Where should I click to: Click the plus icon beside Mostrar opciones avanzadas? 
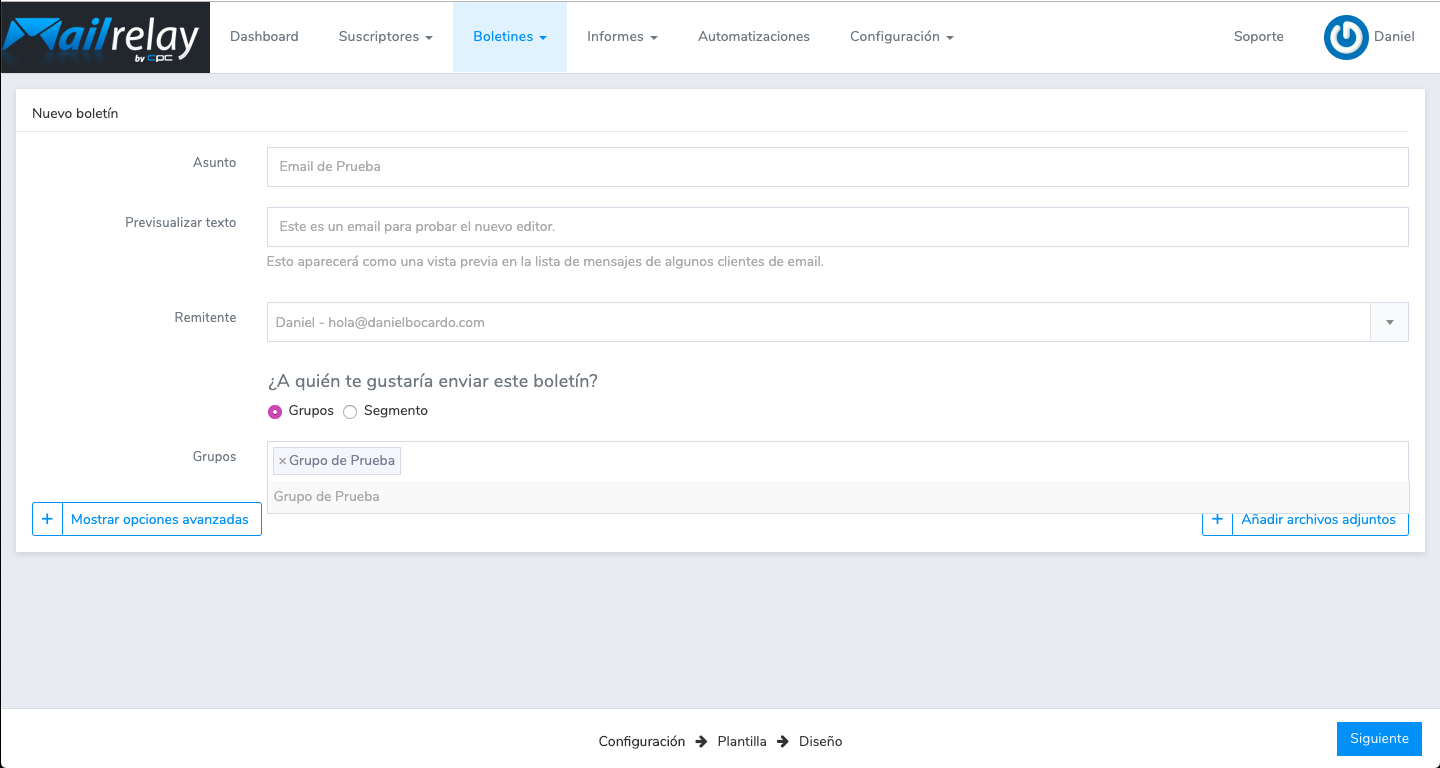tap(47, 519)
